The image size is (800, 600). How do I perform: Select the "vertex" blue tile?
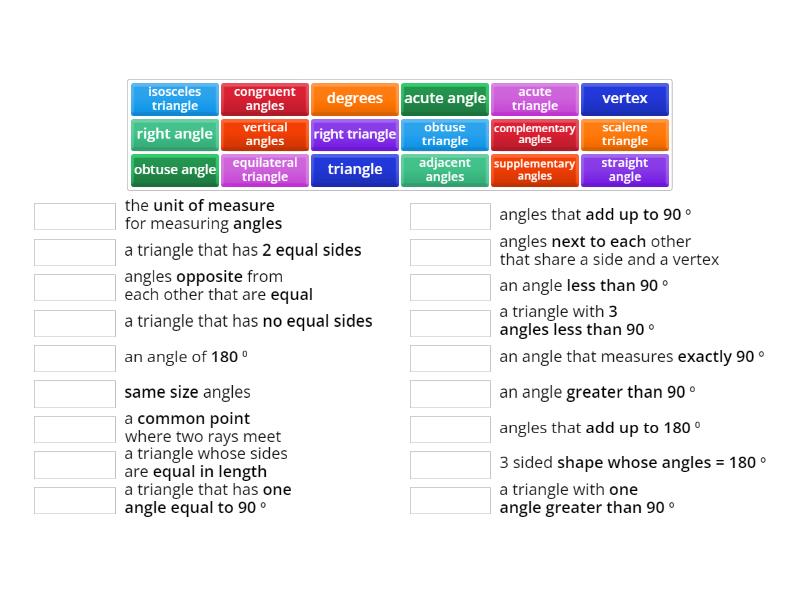coord(625,98)
